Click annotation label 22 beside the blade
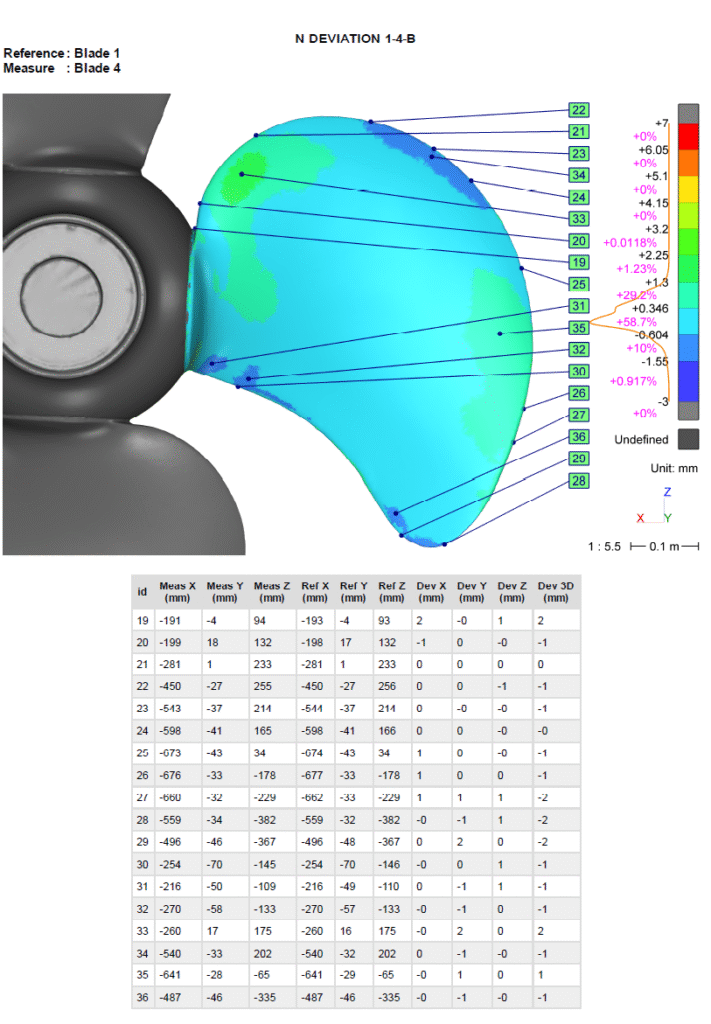711x1024 pixels. (x=579, y=110)
